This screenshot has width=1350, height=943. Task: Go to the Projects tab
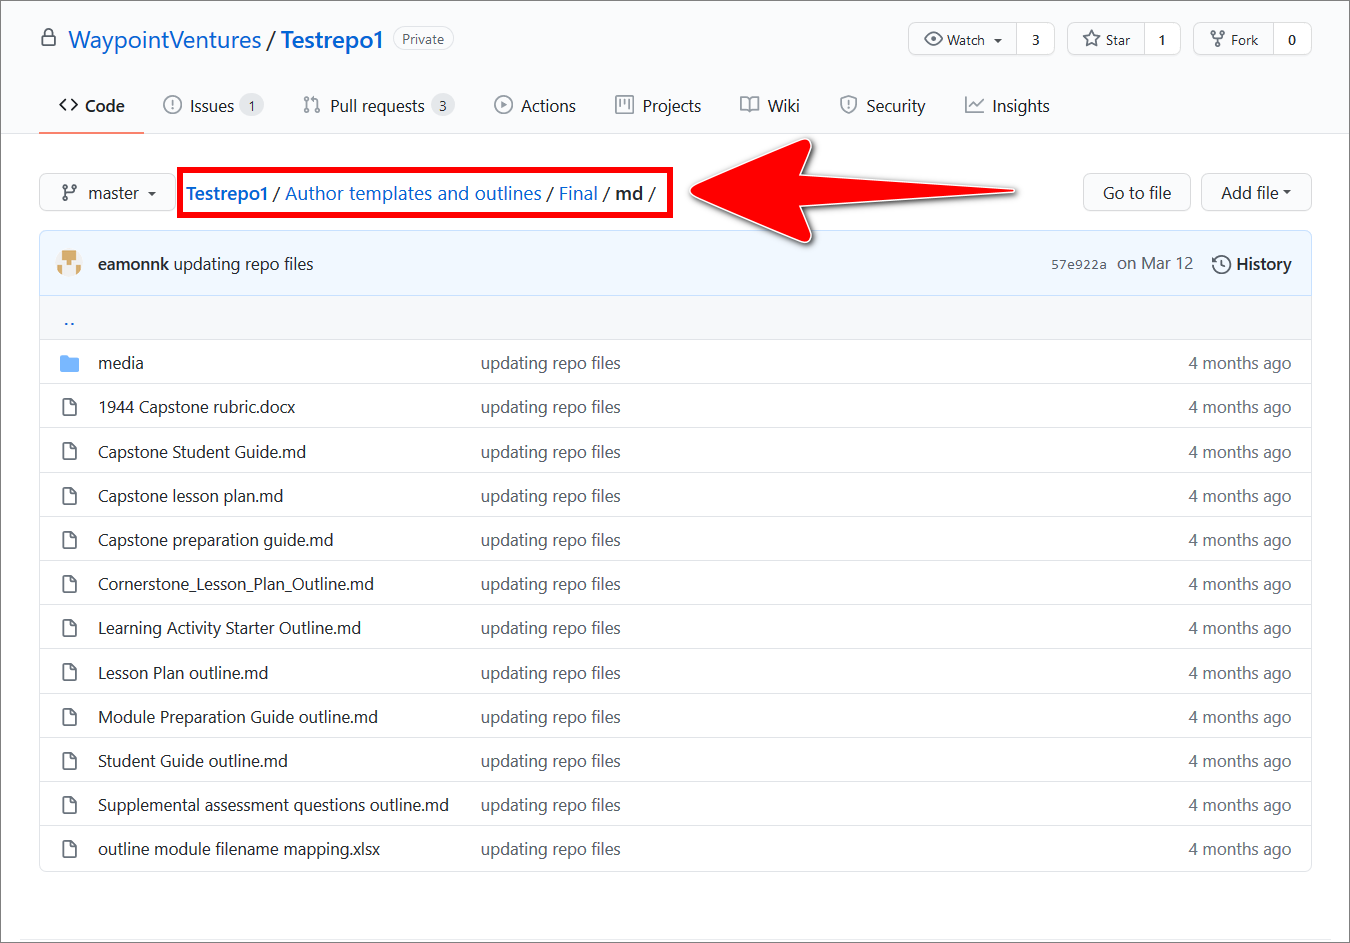coord(658,106)
